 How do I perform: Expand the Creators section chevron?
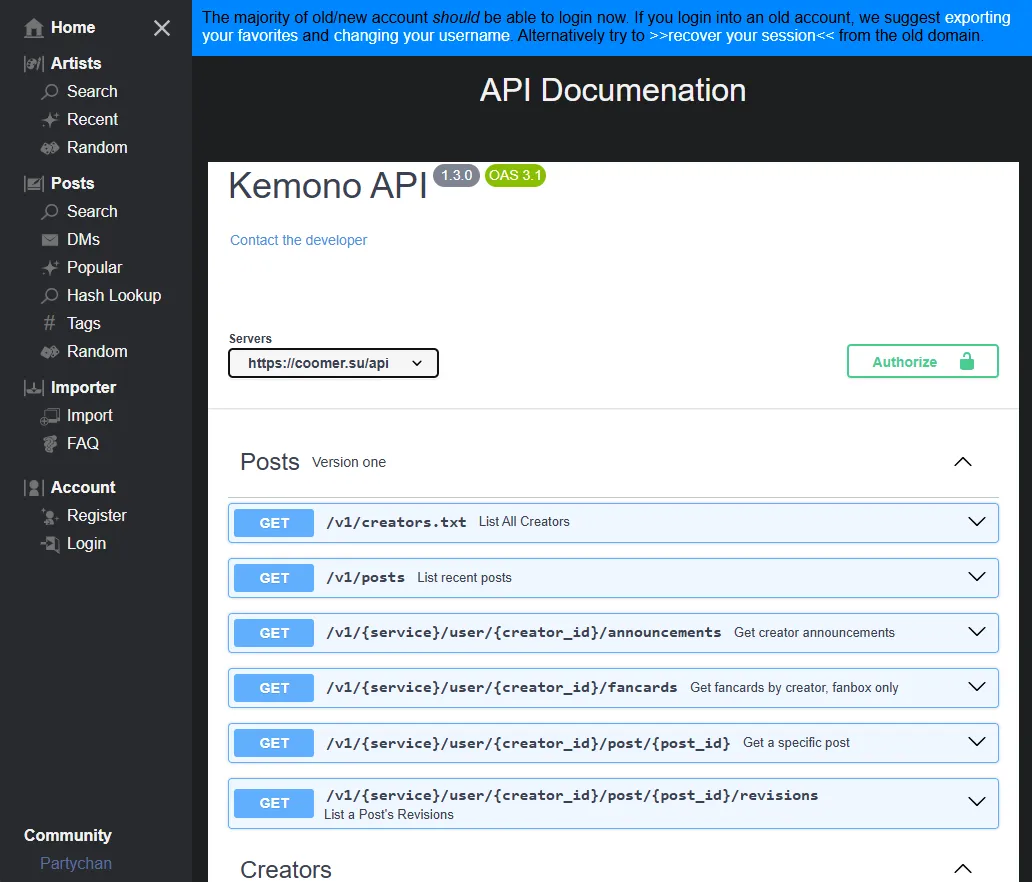962,868
